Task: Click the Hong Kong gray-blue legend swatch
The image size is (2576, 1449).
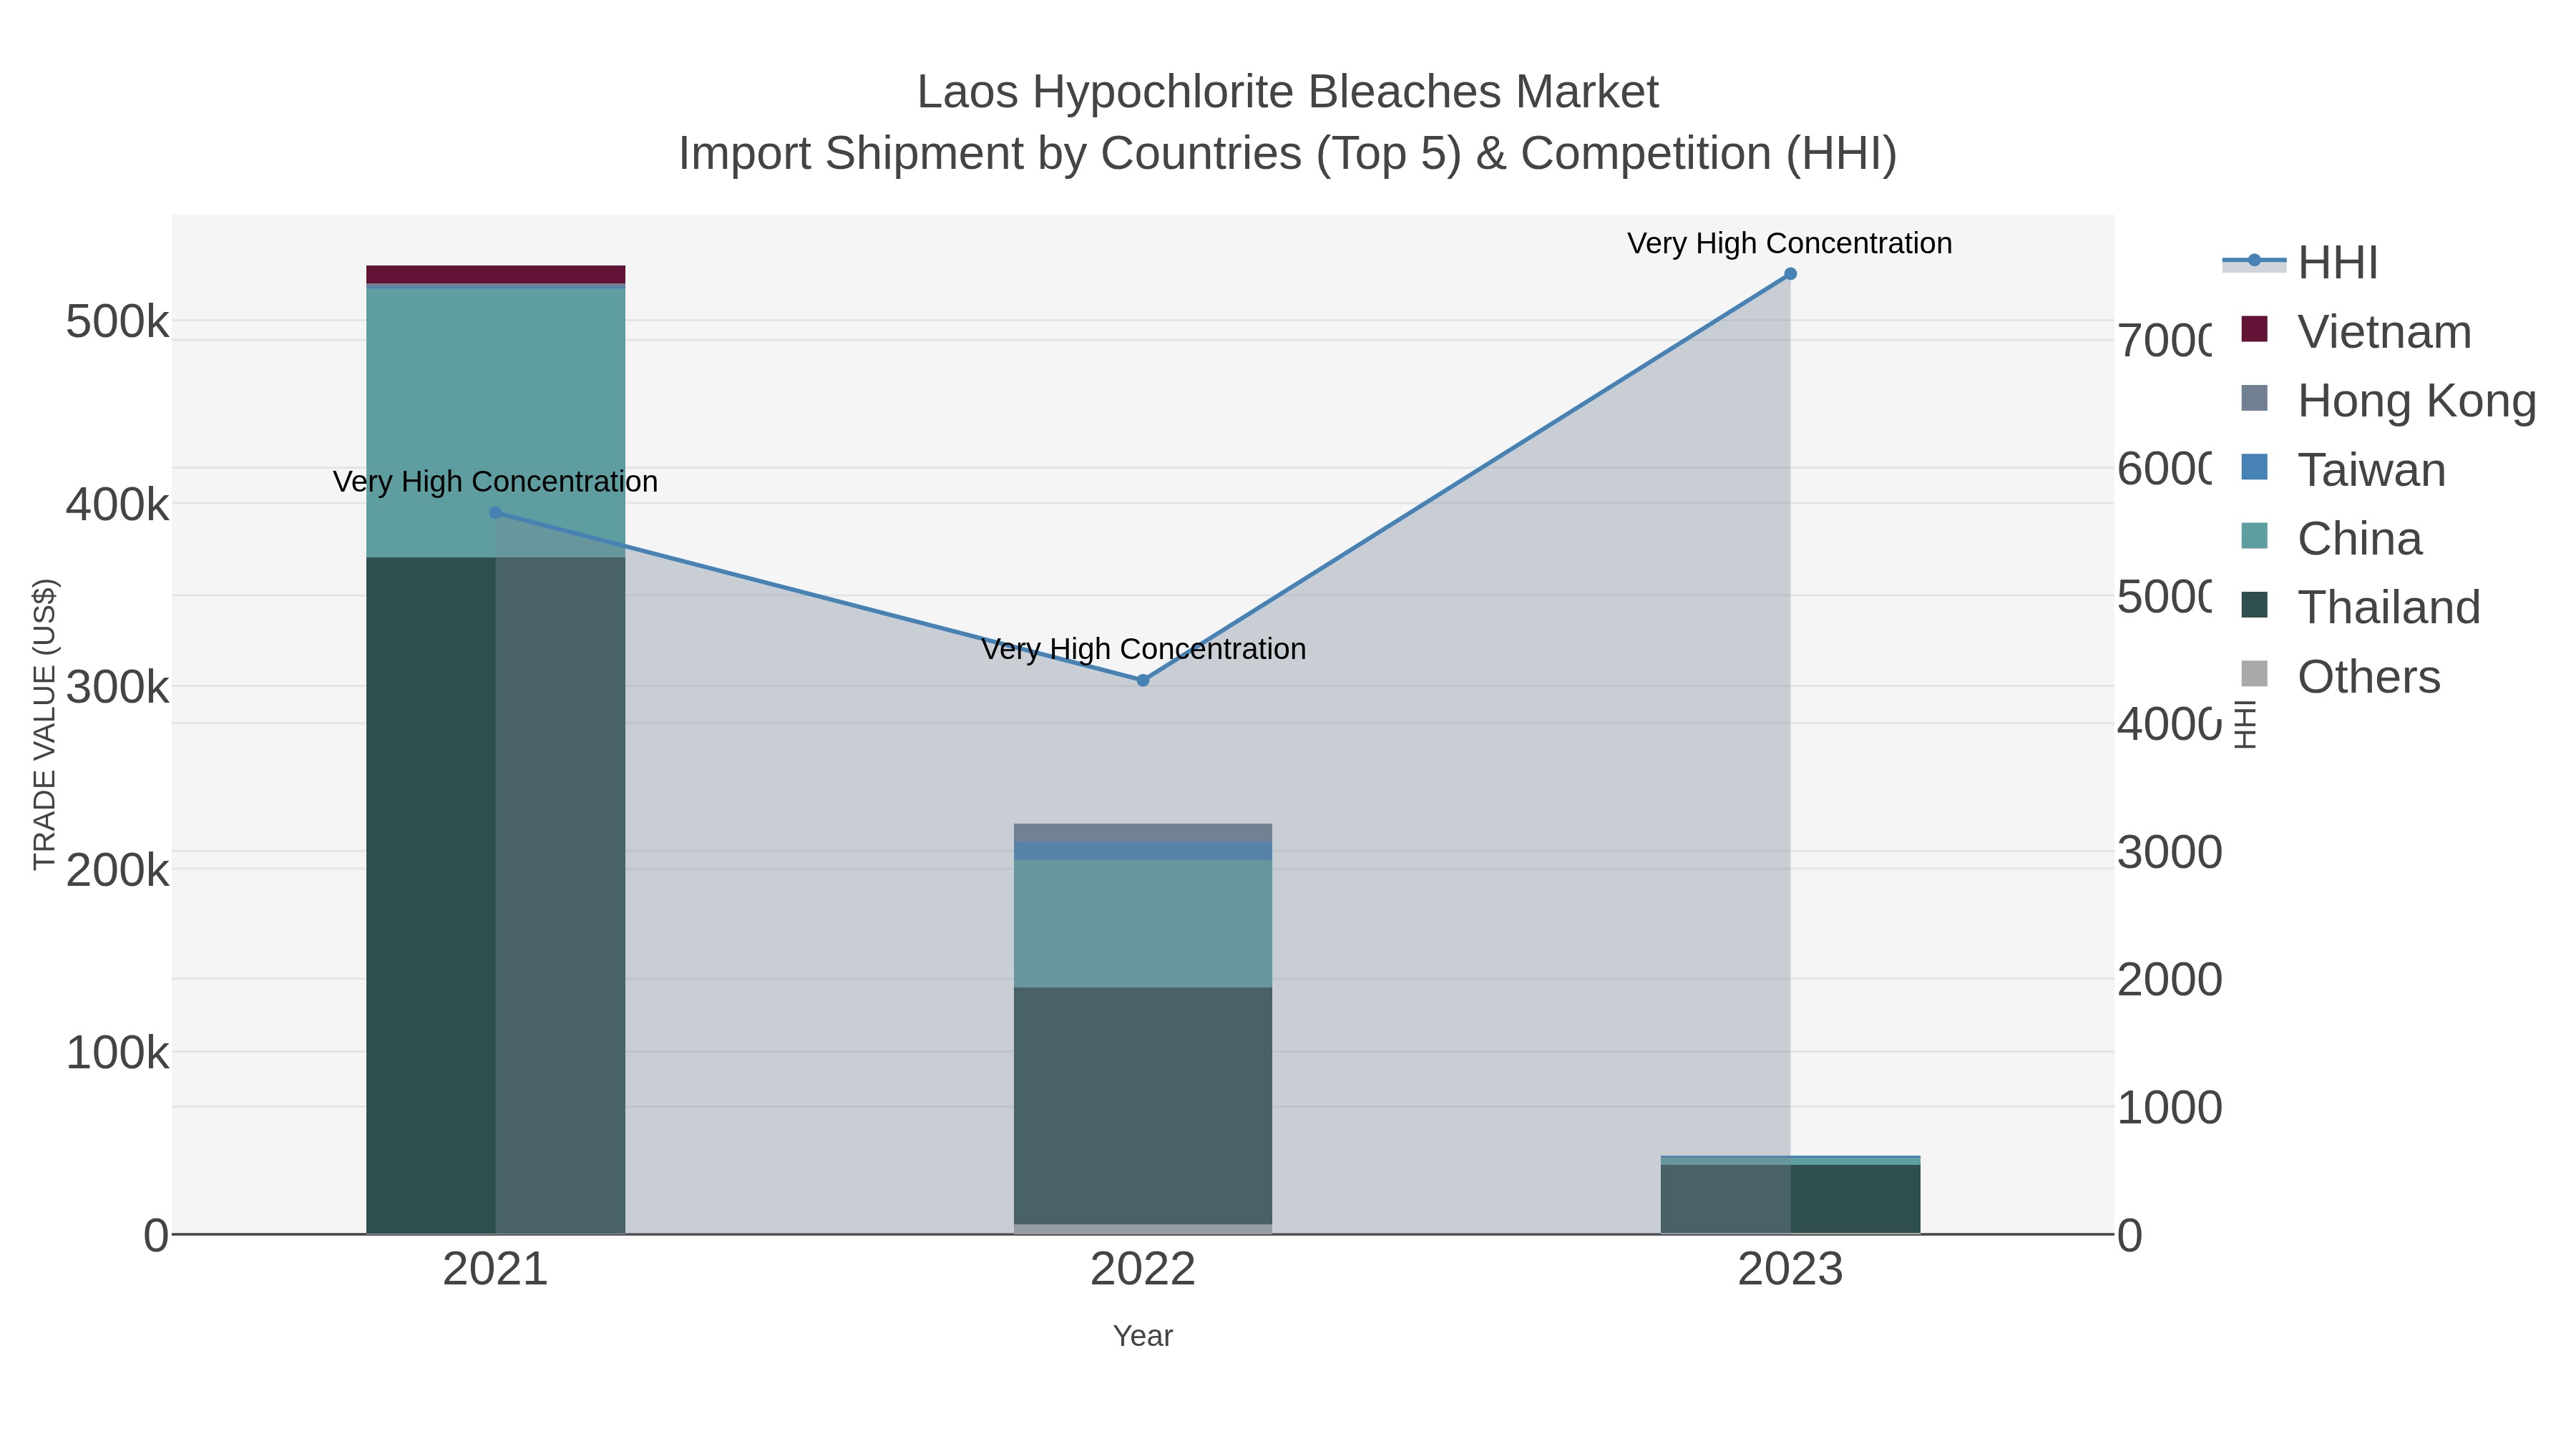Action: pos(2255,398)
